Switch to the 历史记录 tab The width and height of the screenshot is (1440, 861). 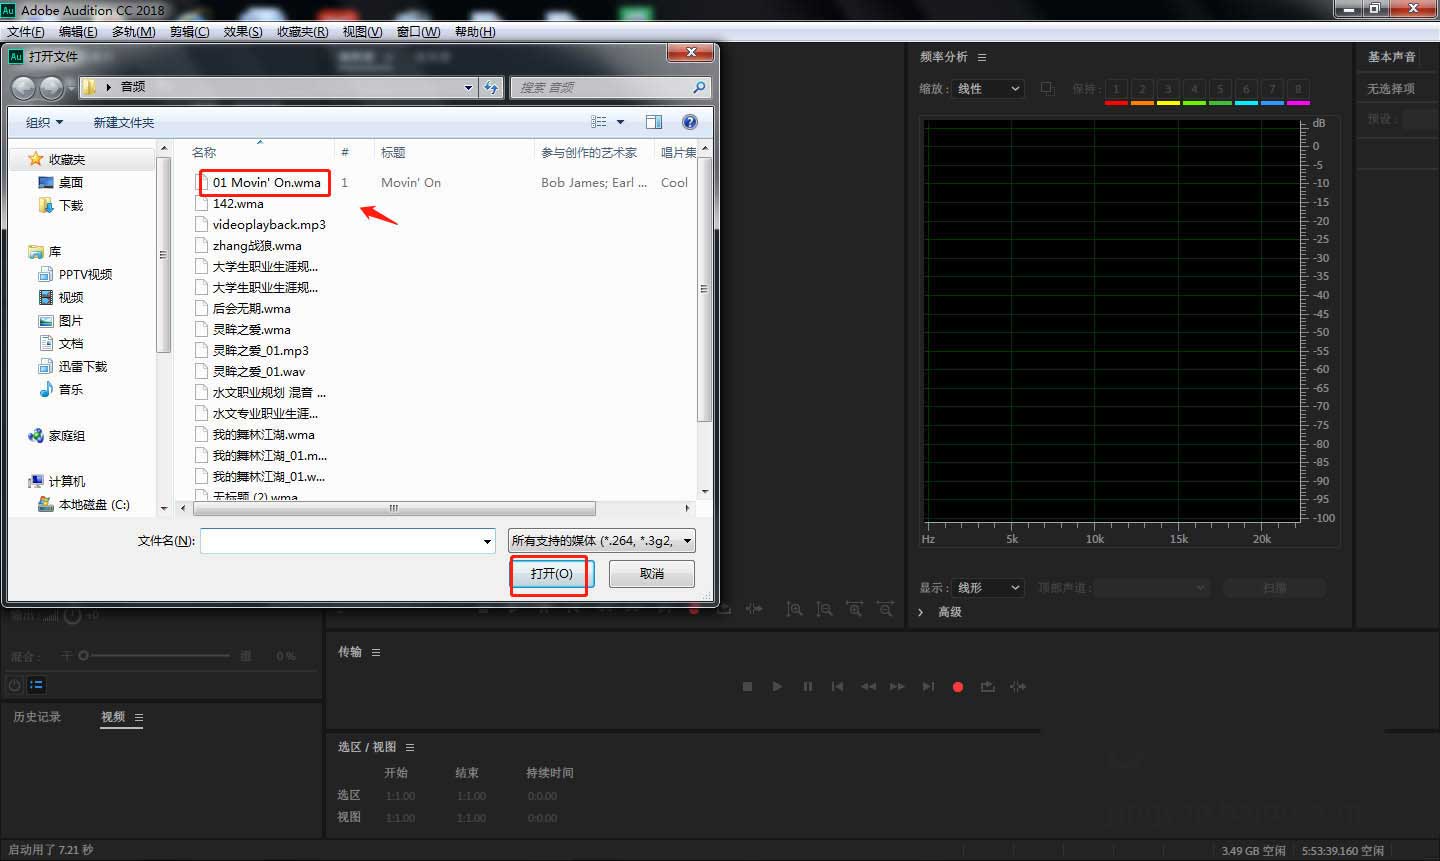[37, 717]
